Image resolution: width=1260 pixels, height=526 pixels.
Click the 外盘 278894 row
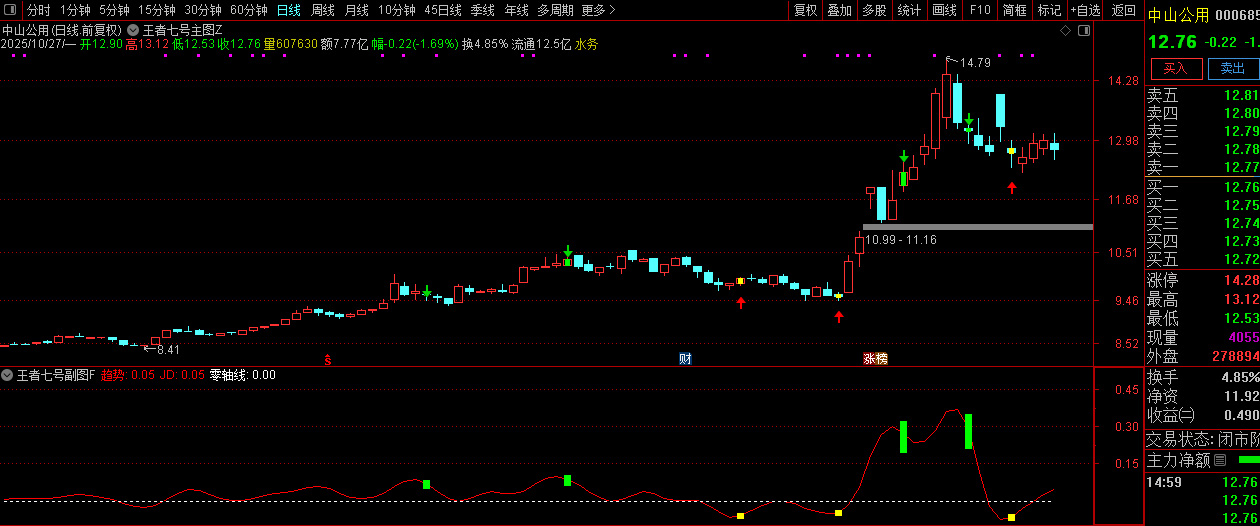[x=1202, y=356]
